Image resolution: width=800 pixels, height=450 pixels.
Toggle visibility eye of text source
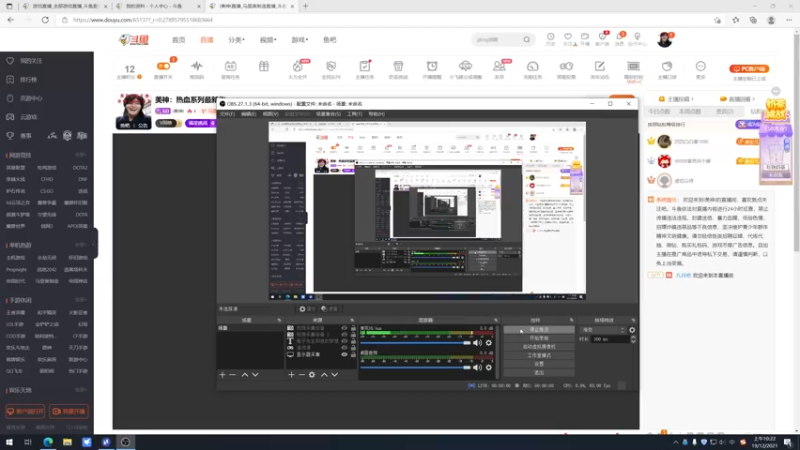coord(344,341)
